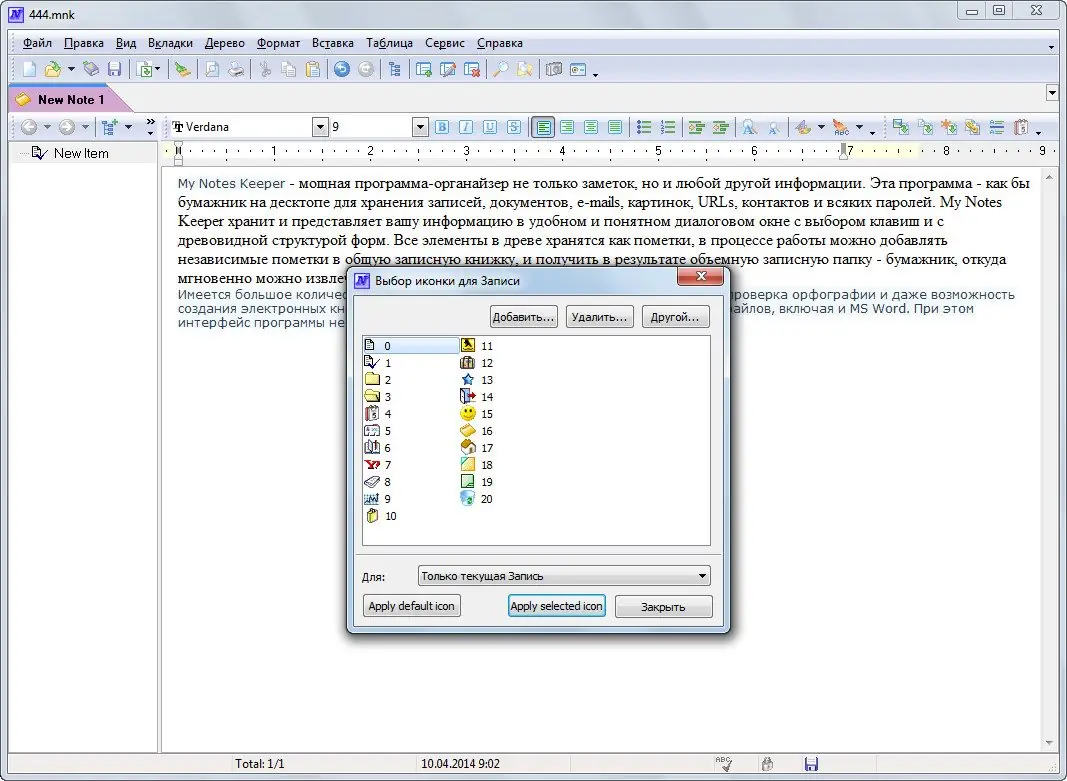Click Apply selected icon button
This screenshot has height=781, width=1067.
tap(557, 606)
